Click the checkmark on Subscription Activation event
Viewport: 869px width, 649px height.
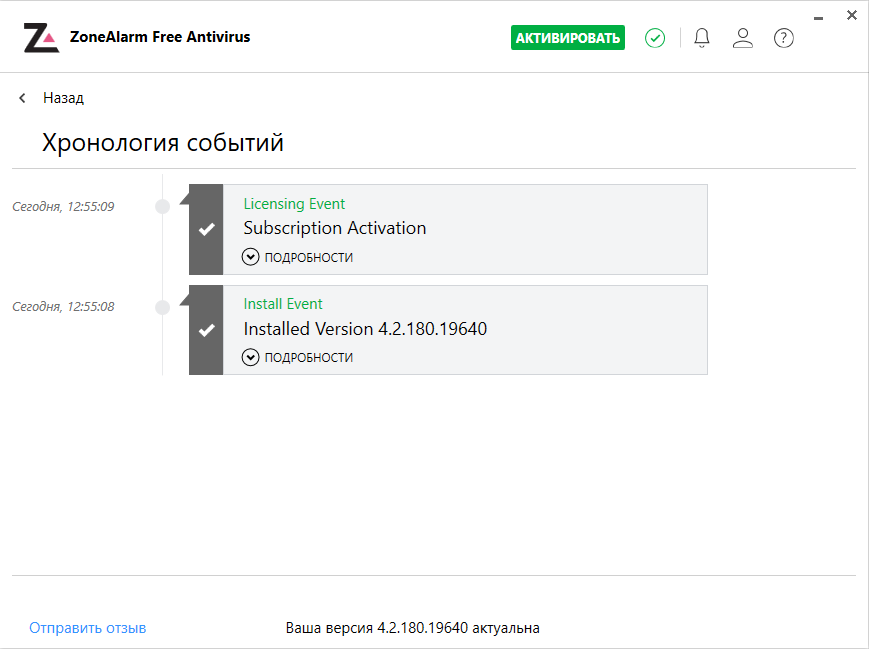click(x=206, y=230)
